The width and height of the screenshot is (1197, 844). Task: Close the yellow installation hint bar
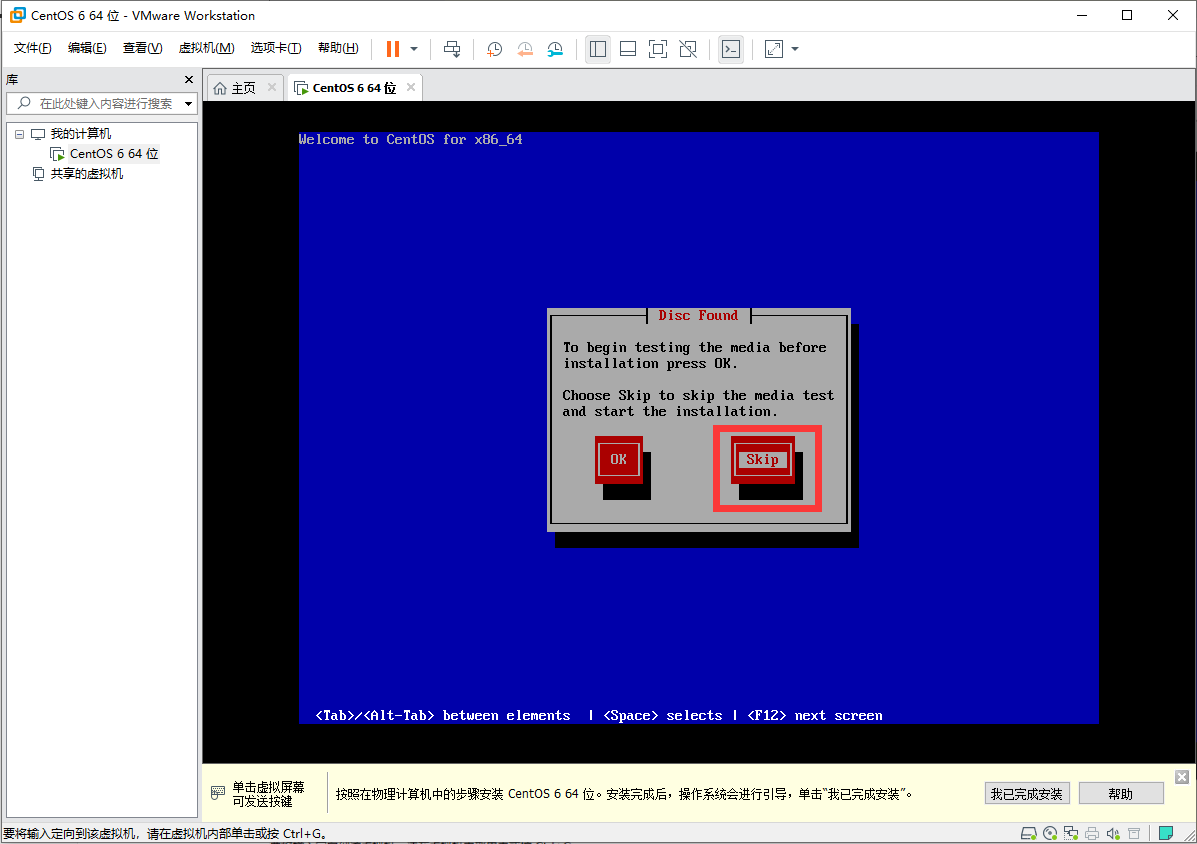pyautogui.click(x=1182, y=777)
